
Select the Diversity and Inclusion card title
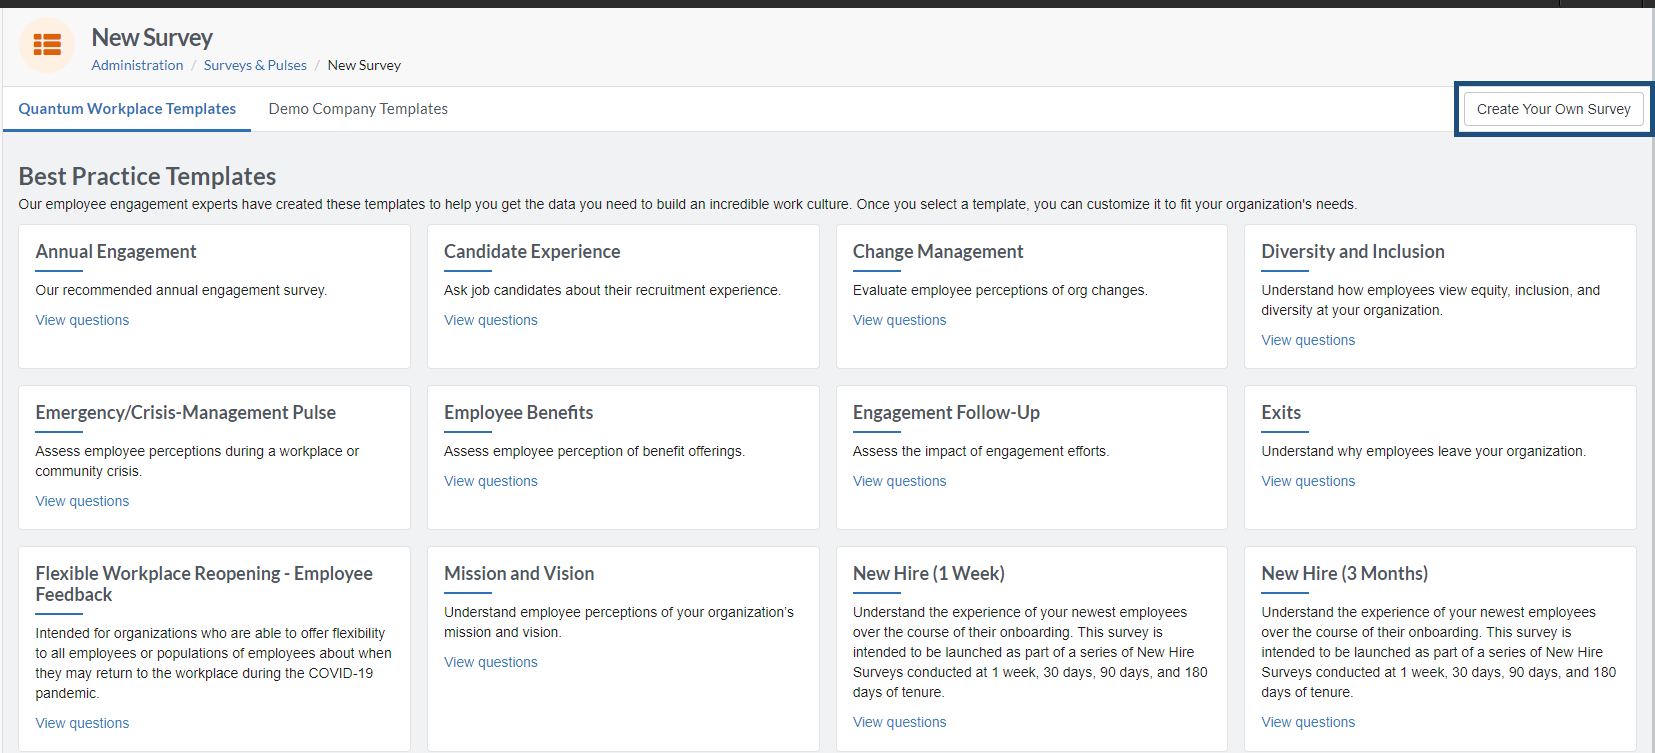point(1353,252)
